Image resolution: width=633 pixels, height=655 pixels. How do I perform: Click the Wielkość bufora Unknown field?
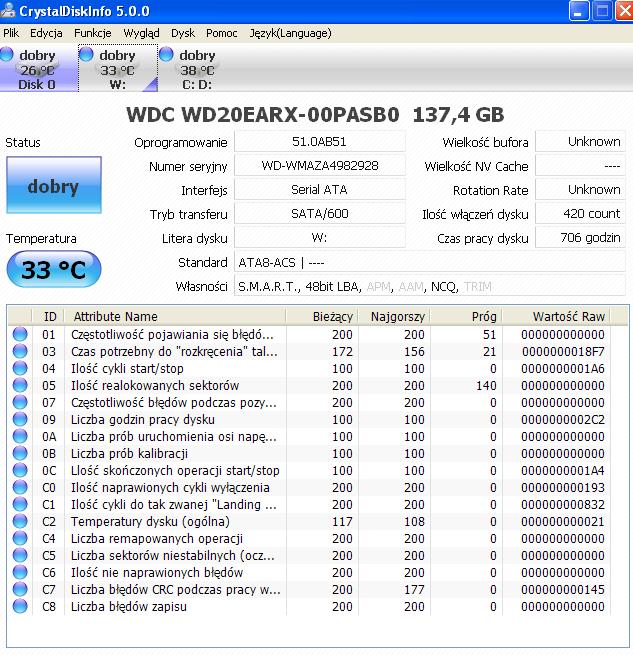click(x=580, y=142)
